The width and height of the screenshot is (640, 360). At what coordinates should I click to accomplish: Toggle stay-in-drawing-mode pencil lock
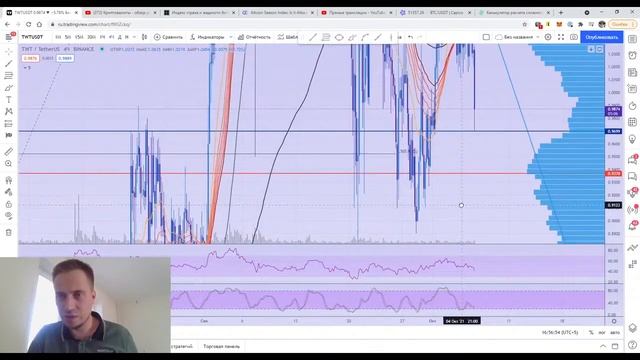click(x=9, y=192)
